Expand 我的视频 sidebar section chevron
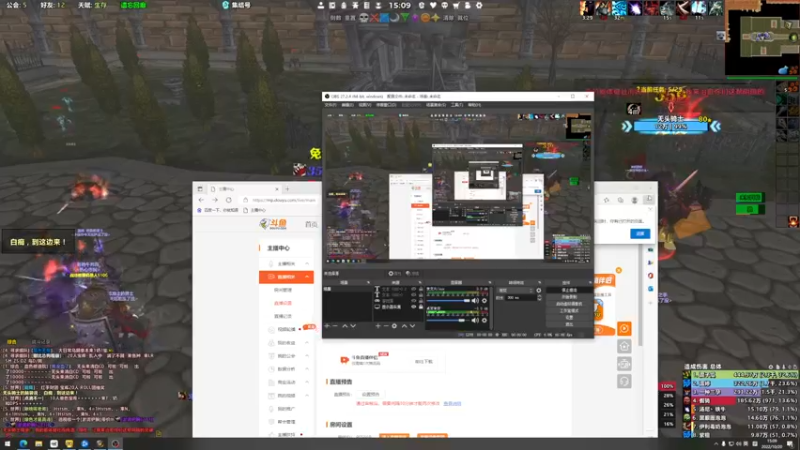Screen dimensions: 800x450 [x=307, y=395]
